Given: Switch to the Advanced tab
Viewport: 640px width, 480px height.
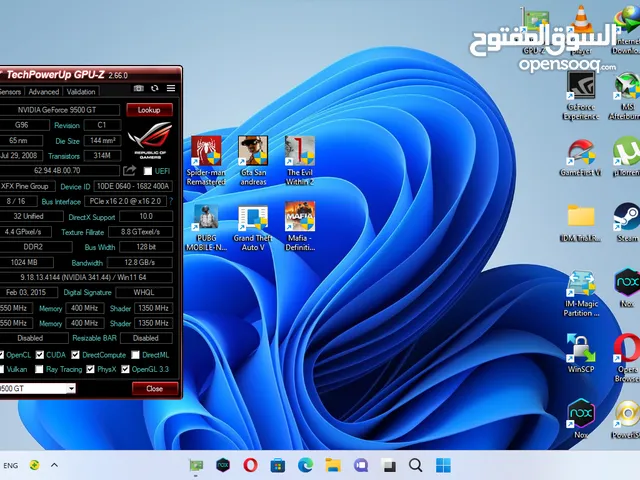Looking at the screenshot, I should coord(43,92).
